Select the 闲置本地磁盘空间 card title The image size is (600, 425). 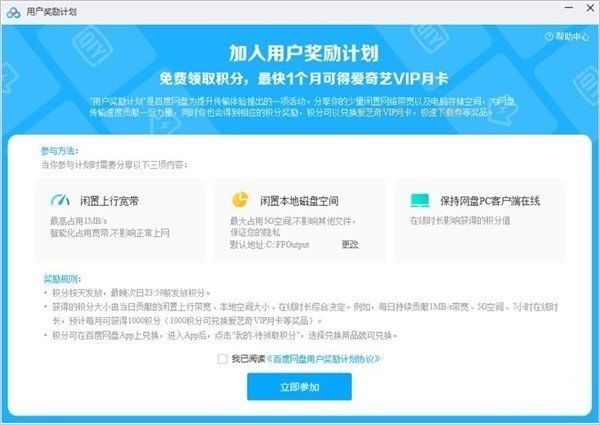(299, 201)
